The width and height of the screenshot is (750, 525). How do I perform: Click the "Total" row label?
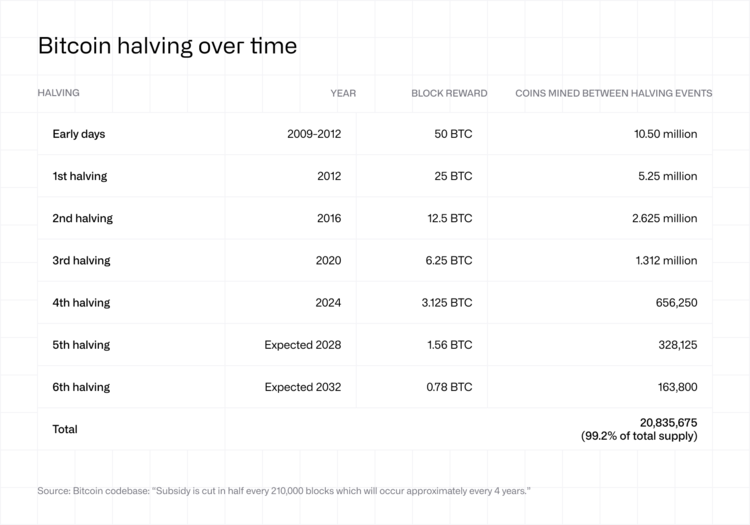[65, 429]
